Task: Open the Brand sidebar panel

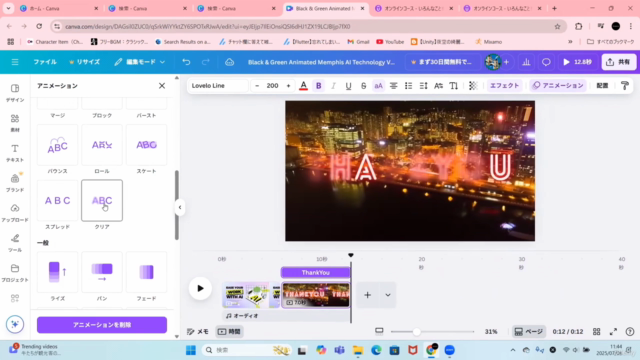Action: (15, 182)
